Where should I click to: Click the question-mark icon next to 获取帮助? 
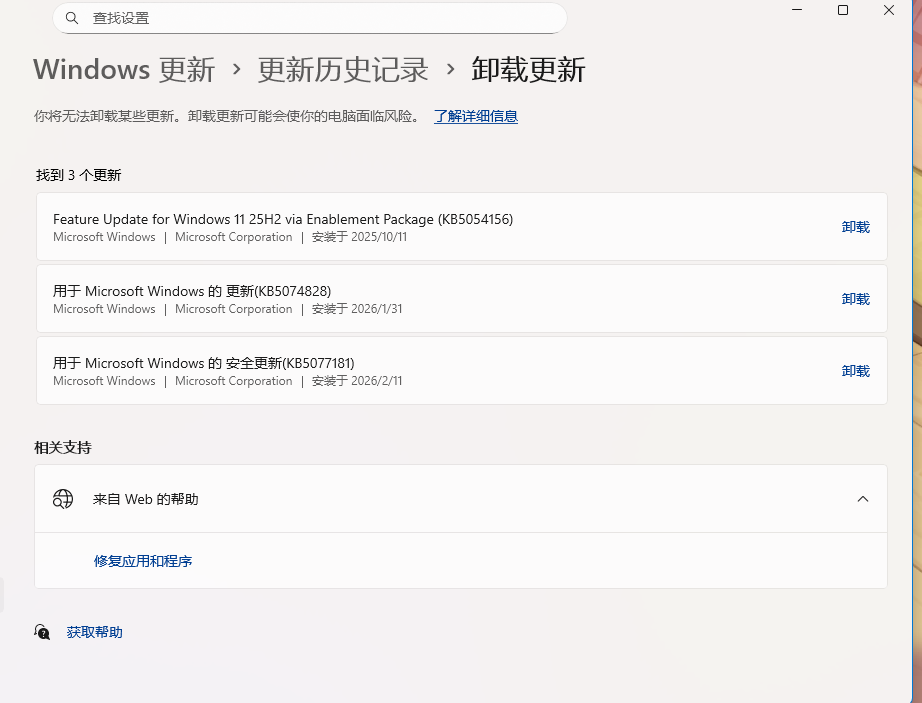point(41,632)
